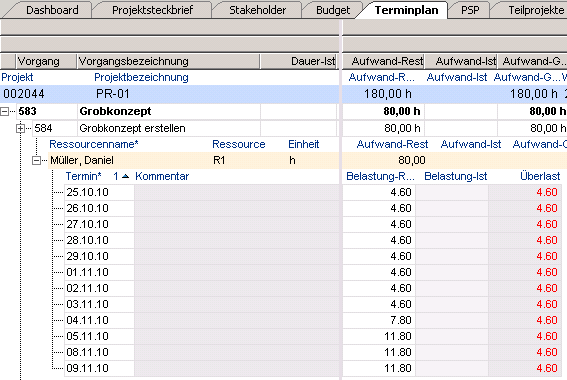Open the Stakeholder tab
567x380 pixels.
pos(257,10)
